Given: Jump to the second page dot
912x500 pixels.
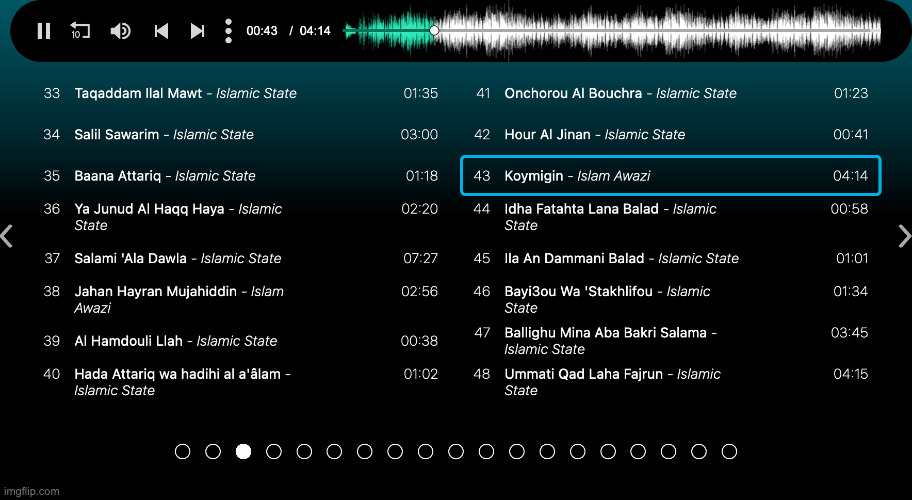Looking at the screenshot, I should coord(213,452).
